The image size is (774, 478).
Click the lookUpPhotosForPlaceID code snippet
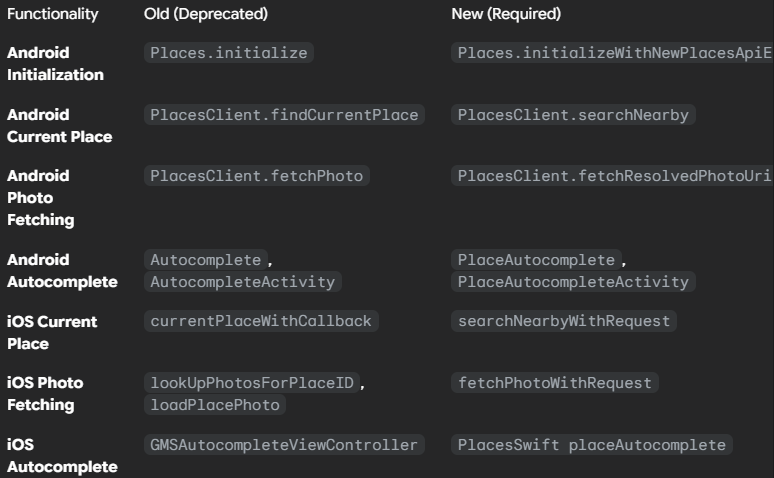coord(251,383)
